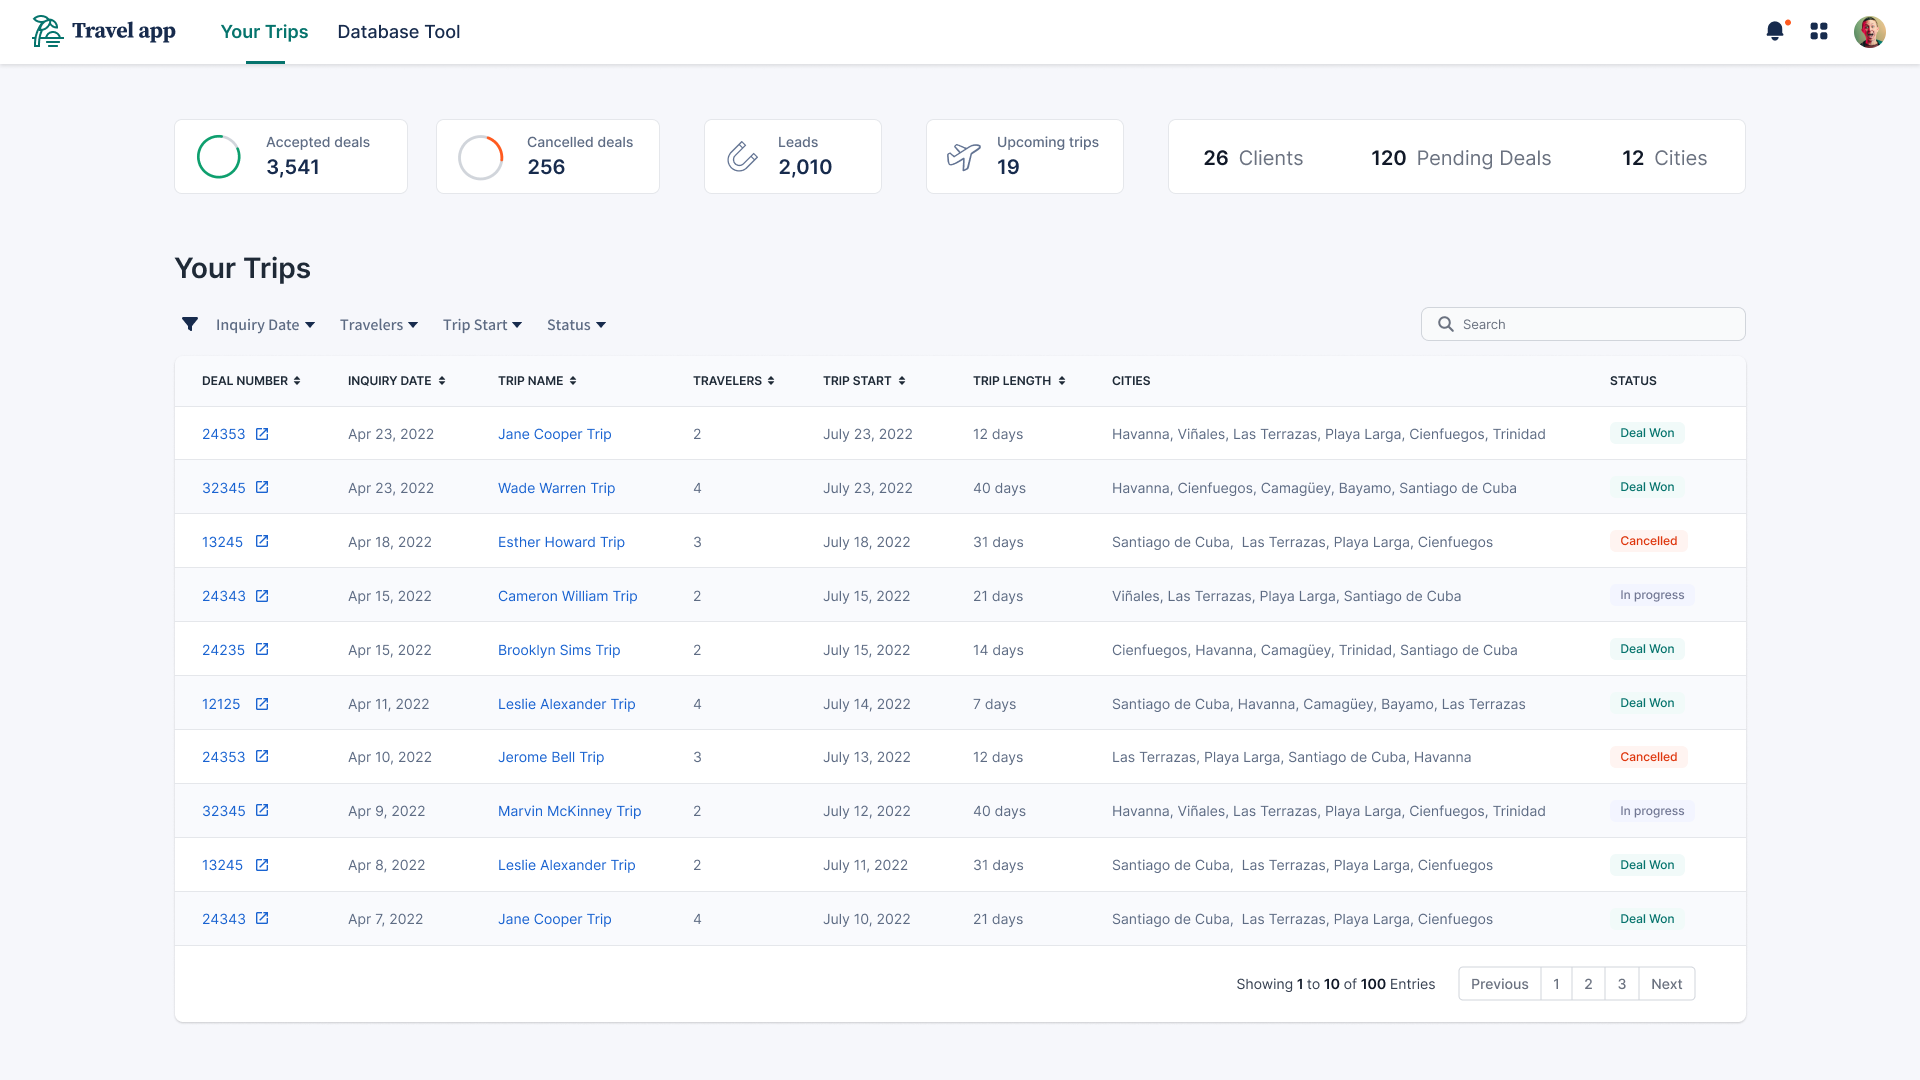1920x1080 pixels.
Task: Click the Cancelled deals progress ring
Action: (x=481, y=157)
